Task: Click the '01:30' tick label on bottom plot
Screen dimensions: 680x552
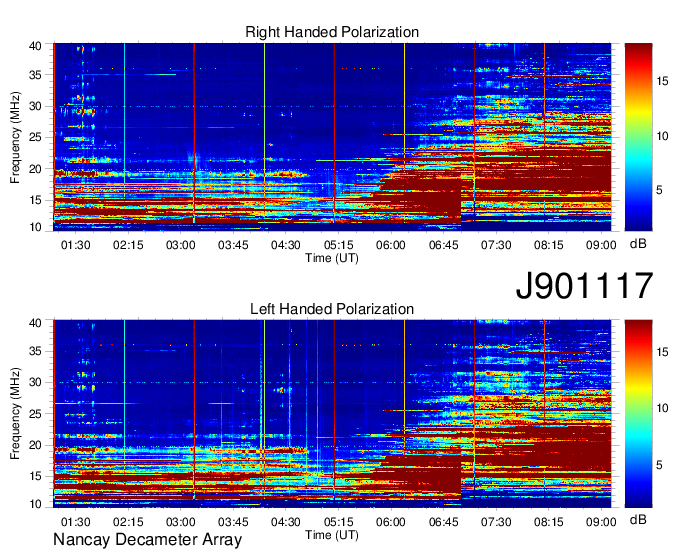Action: pyautogui.click(x=75, y=522)
